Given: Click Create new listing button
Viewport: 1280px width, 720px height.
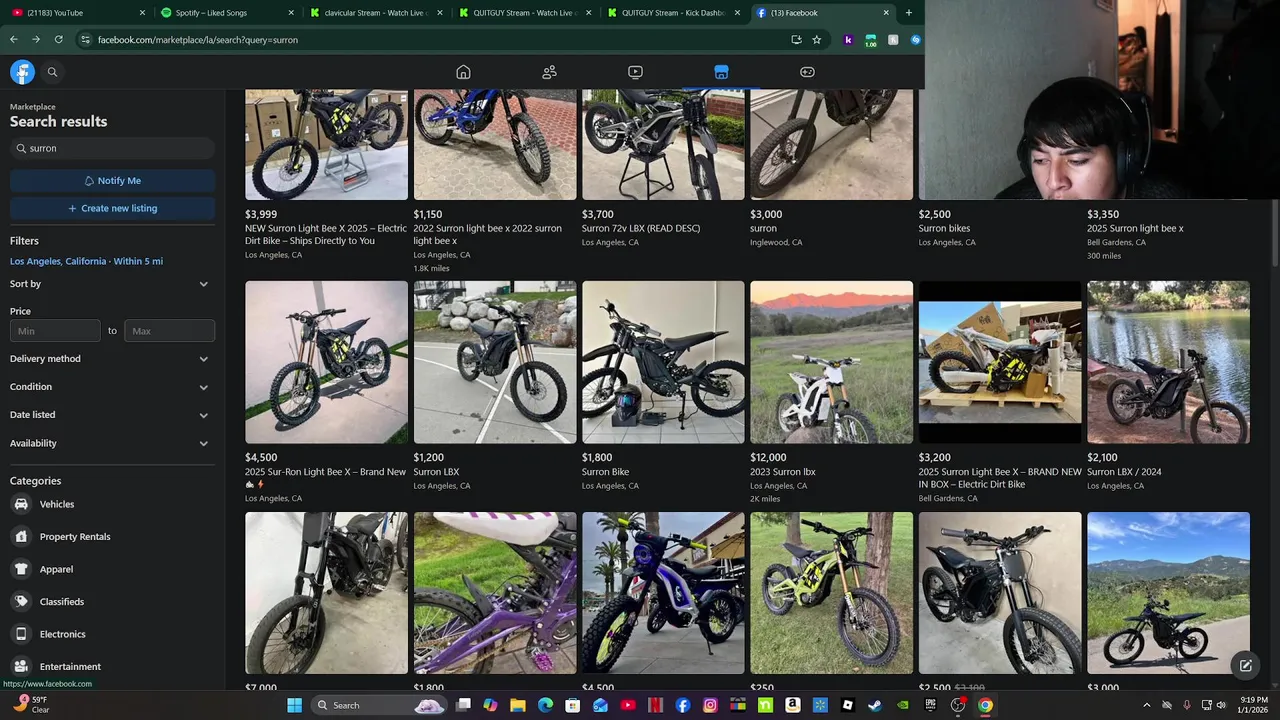Looking at the screenshot, I should [112, 208].
